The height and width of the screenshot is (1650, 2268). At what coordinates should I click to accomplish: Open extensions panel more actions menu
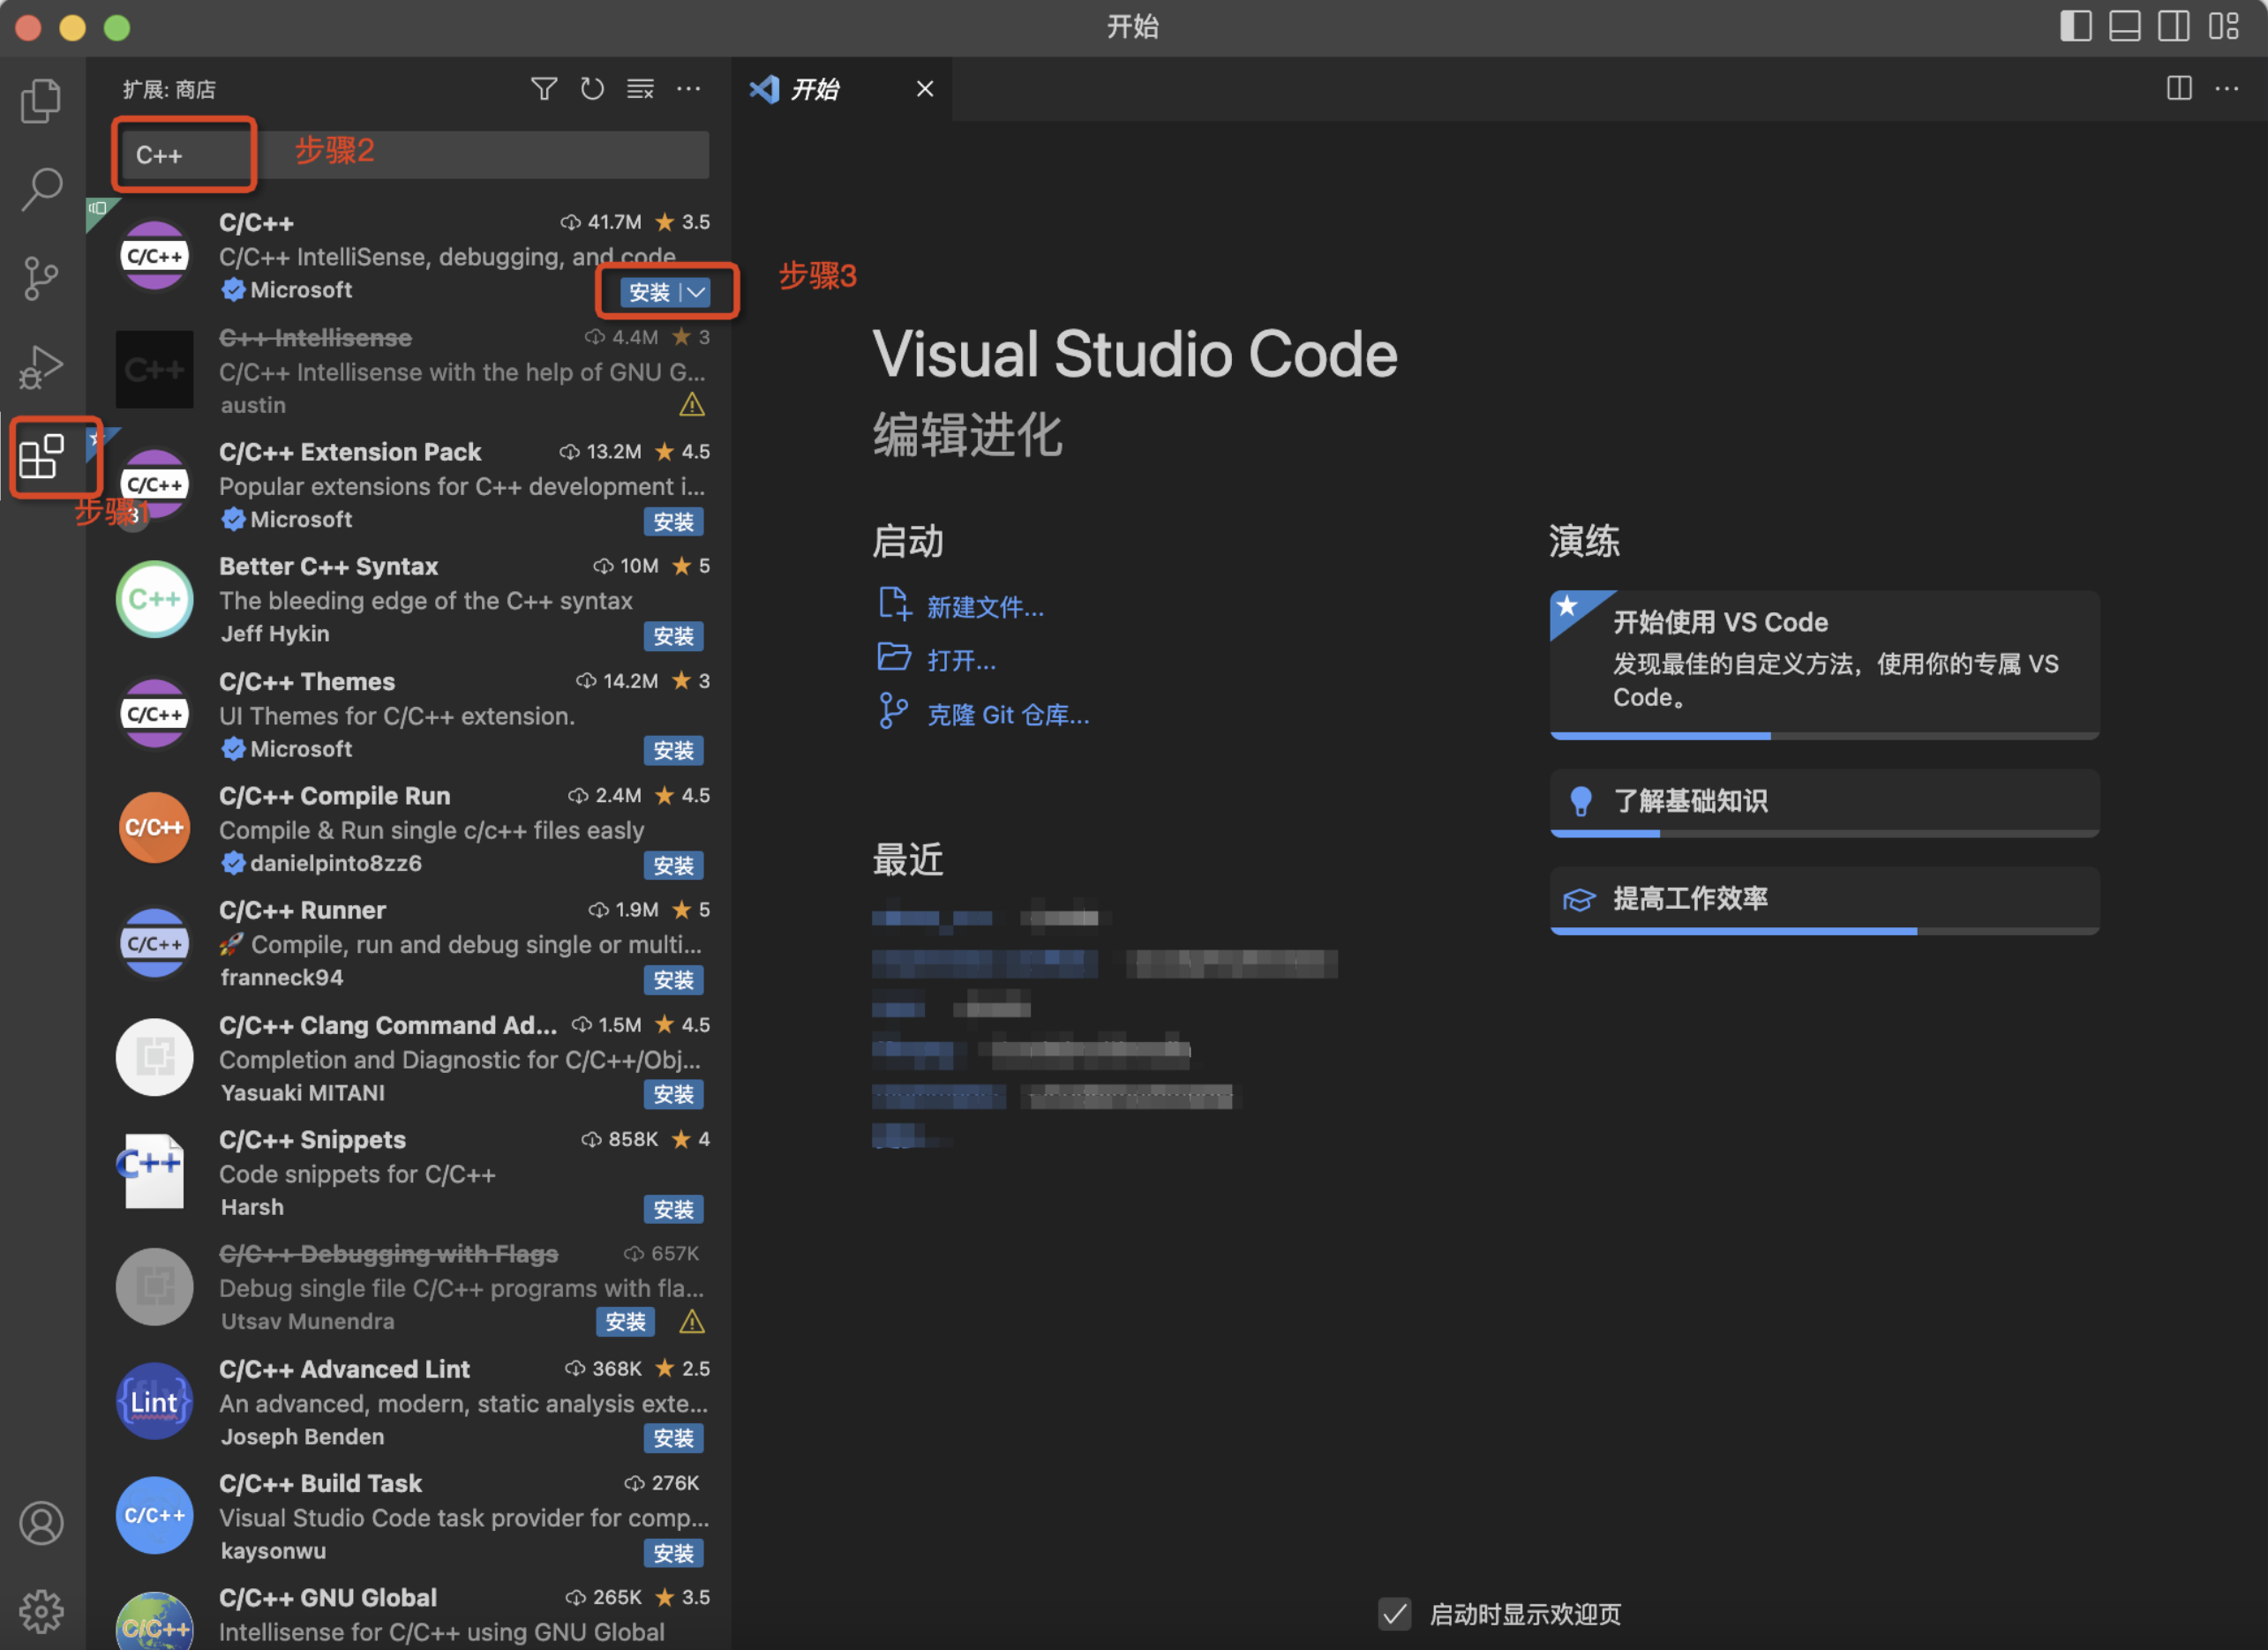click(688, 89)
